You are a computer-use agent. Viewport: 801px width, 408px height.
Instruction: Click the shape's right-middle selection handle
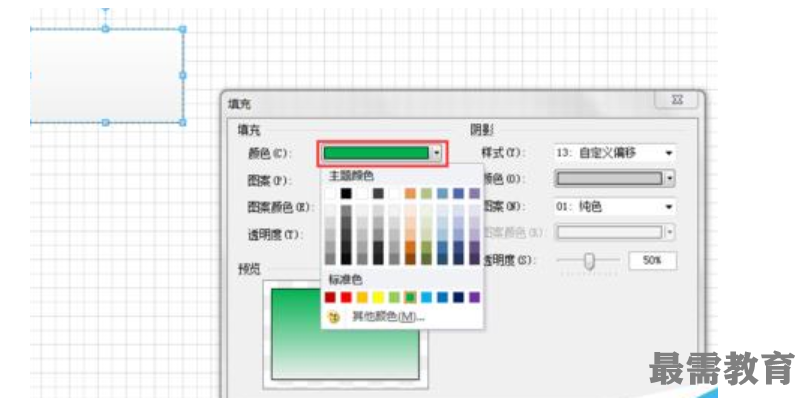[x=183, y=76]
